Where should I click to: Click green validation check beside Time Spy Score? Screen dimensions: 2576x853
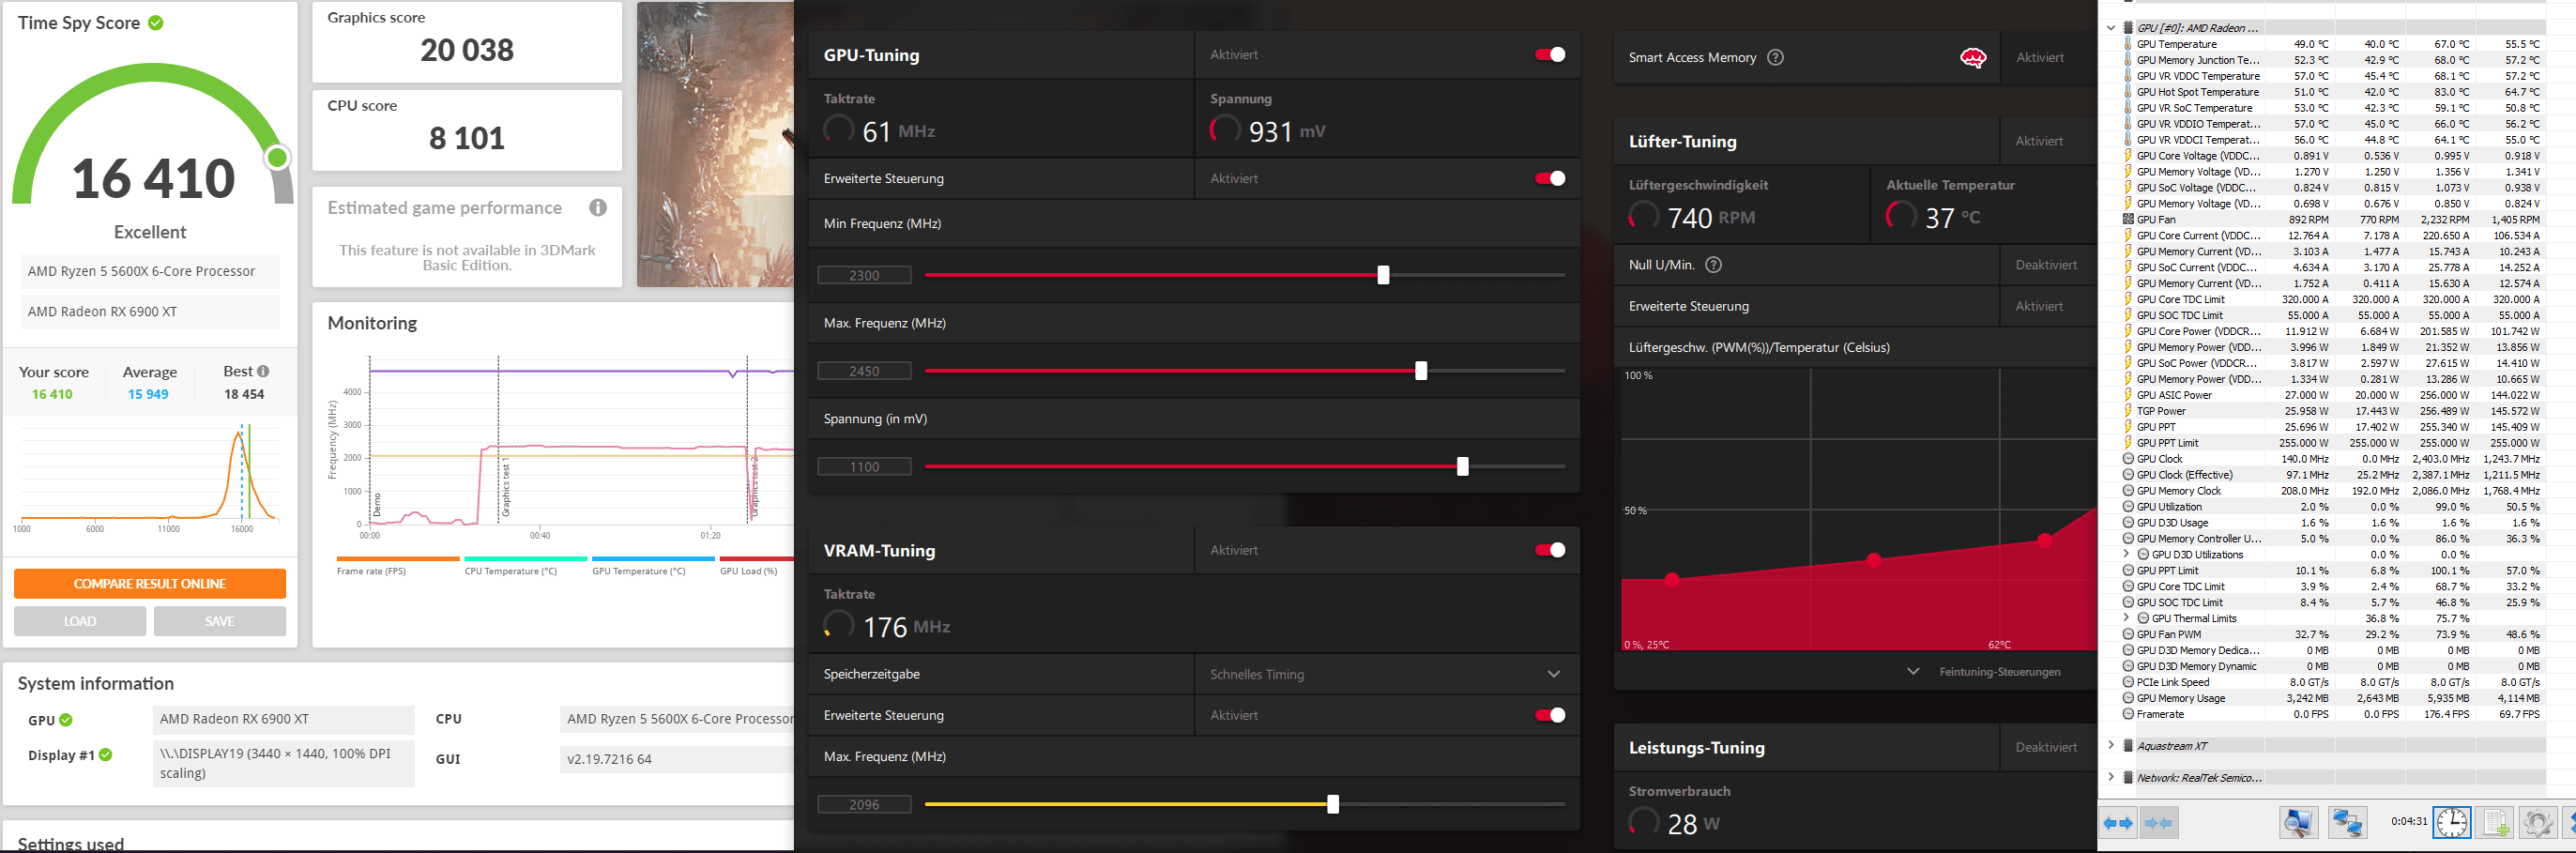[156, 22]
